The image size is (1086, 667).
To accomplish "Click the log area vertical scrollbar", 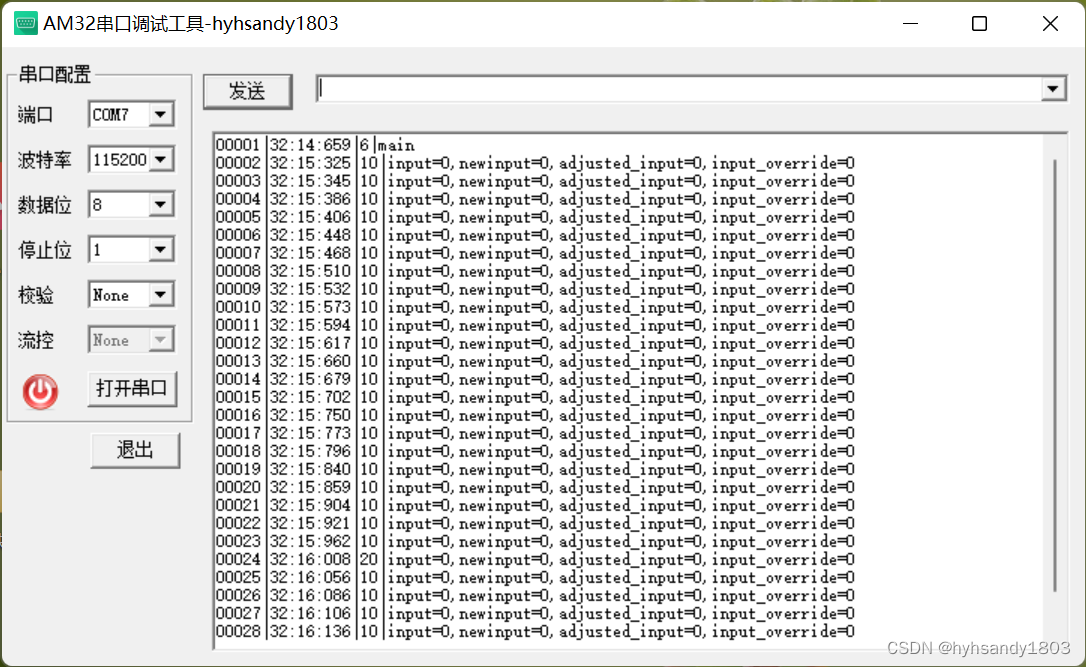I will 1055,375.
